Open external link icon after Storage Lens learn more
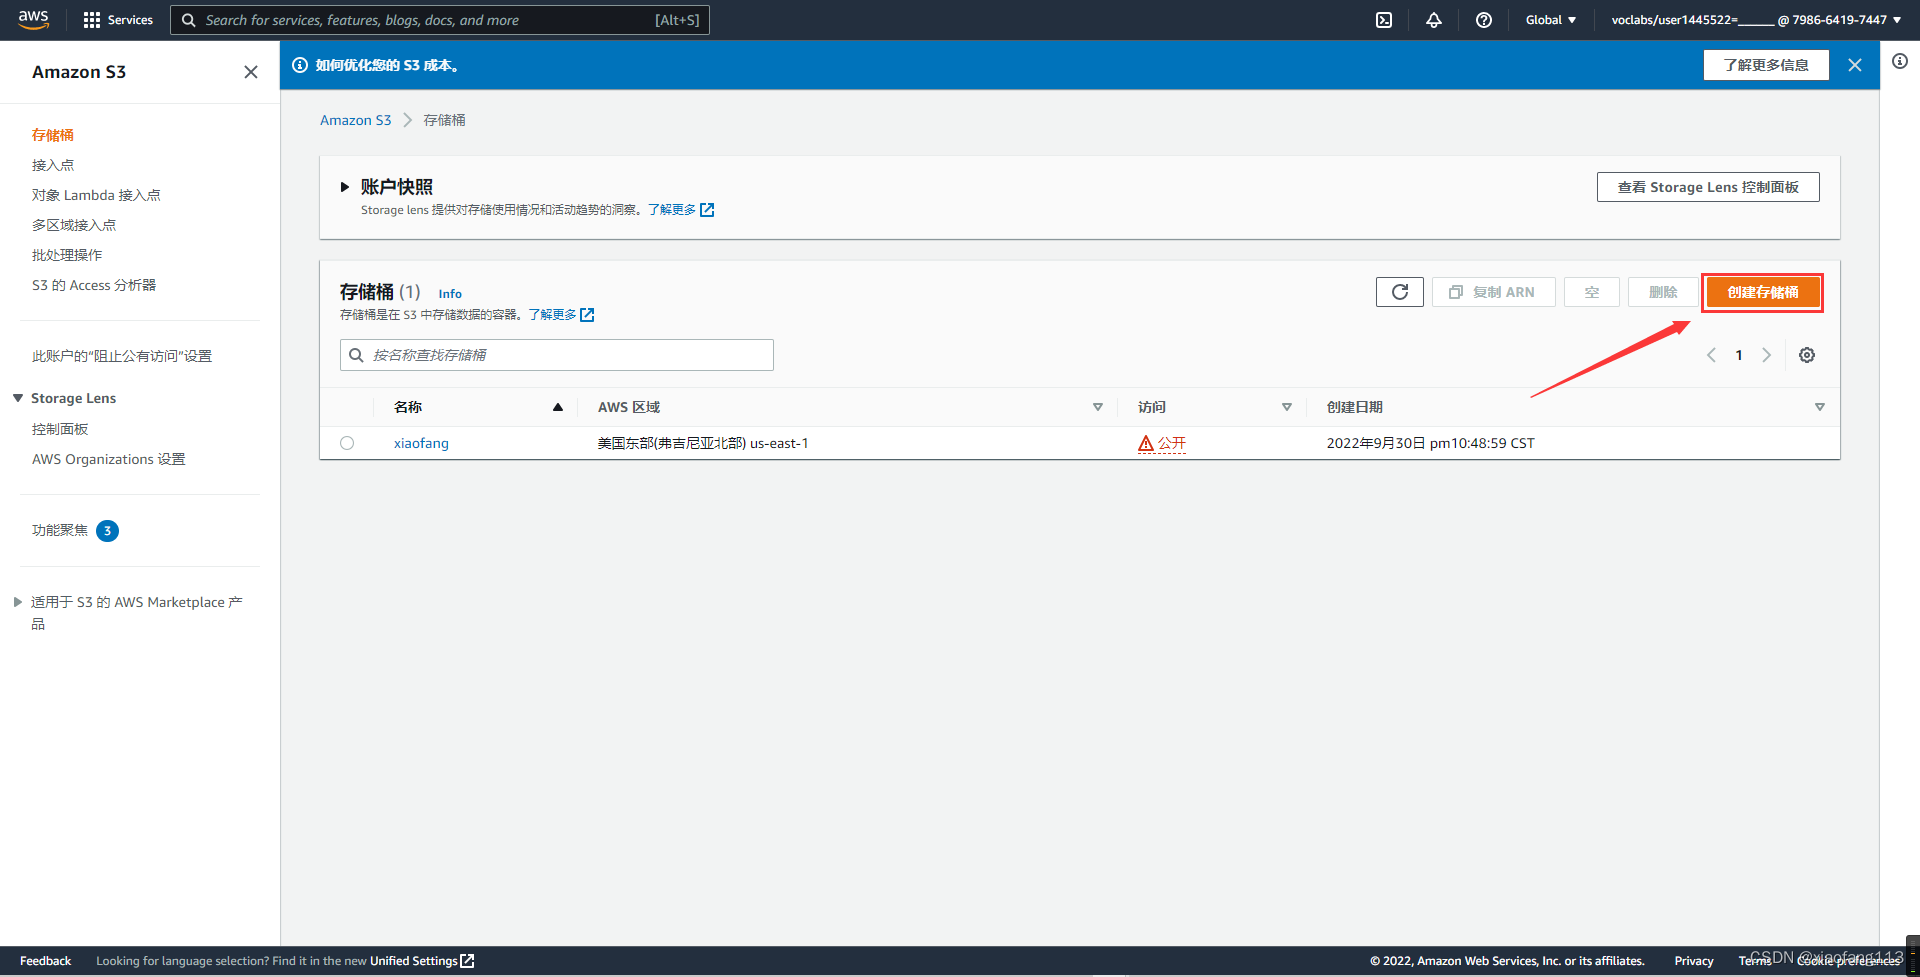This screenshot has width=1920, height=977. [x=707, y=210]
